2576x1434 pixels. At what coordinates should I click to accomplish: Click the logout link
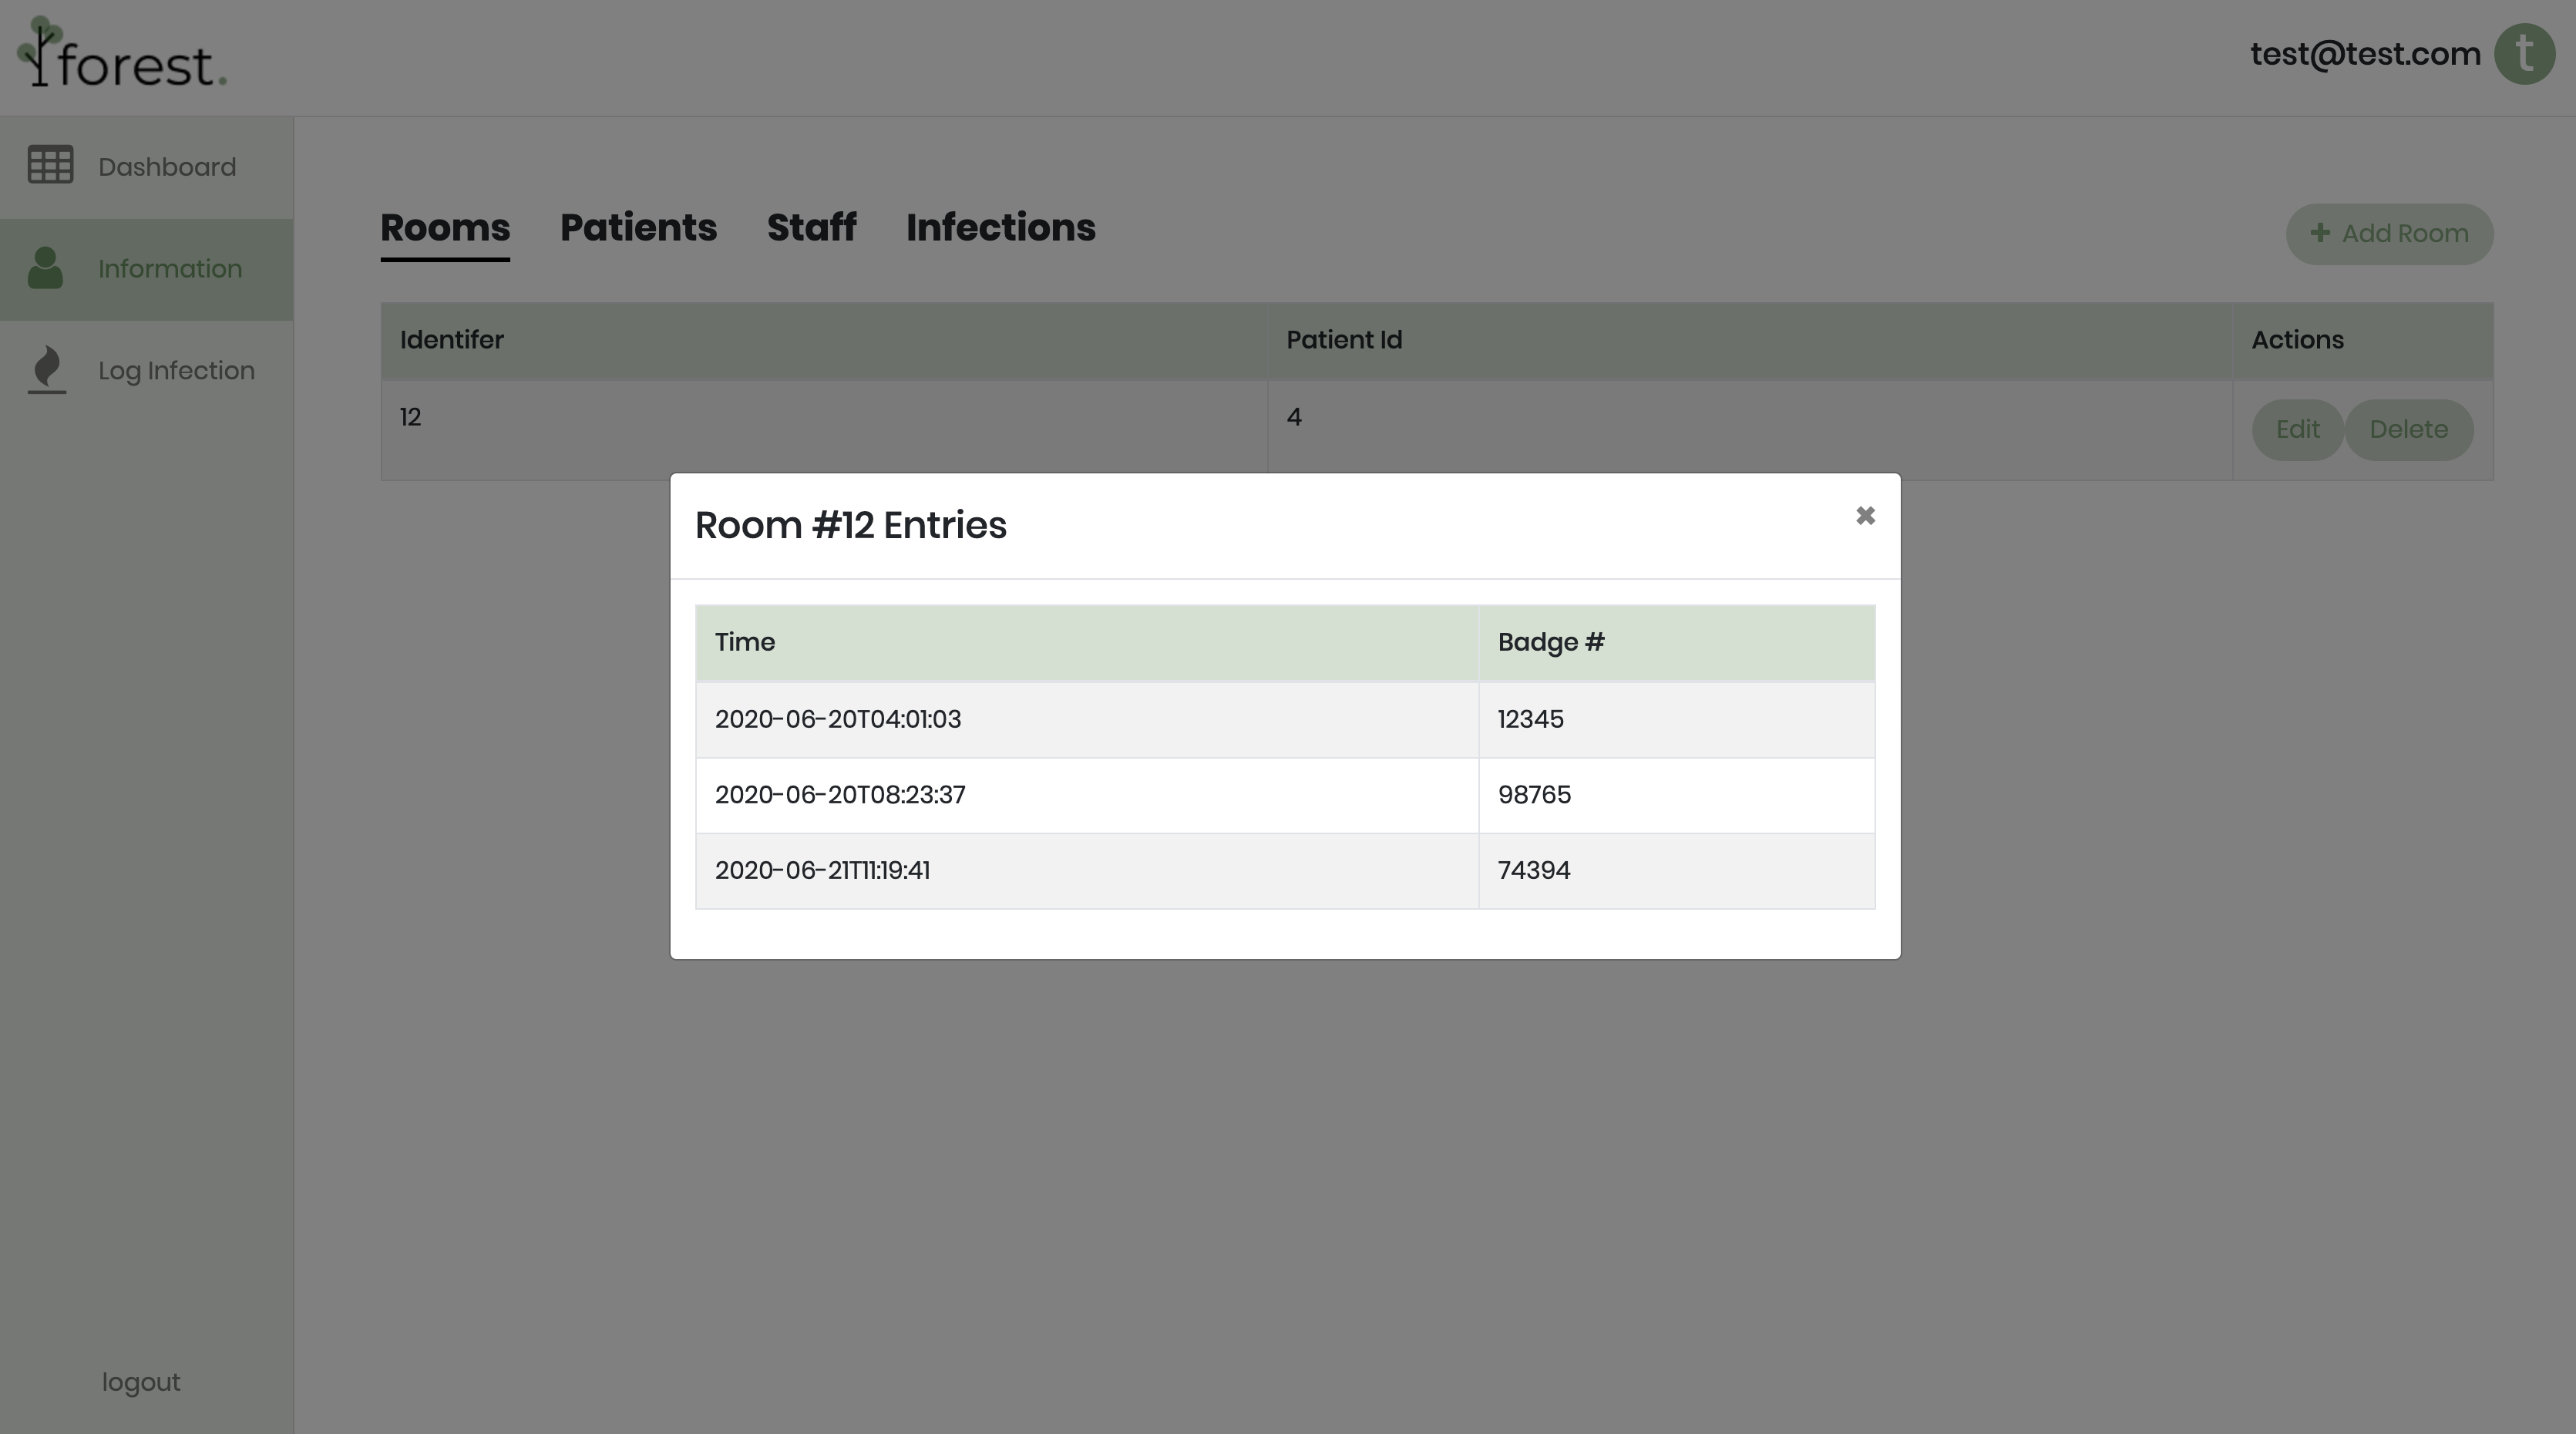141,1382
